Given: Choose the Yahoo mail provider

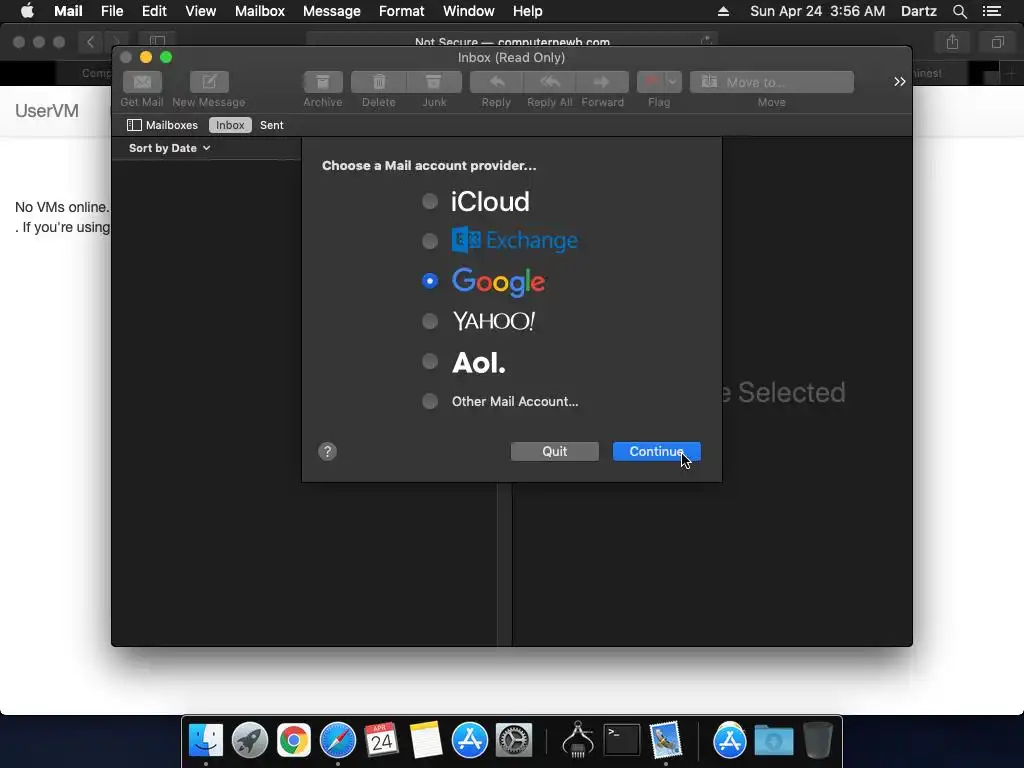Looking at the screenshot, I should pos(430,321).
